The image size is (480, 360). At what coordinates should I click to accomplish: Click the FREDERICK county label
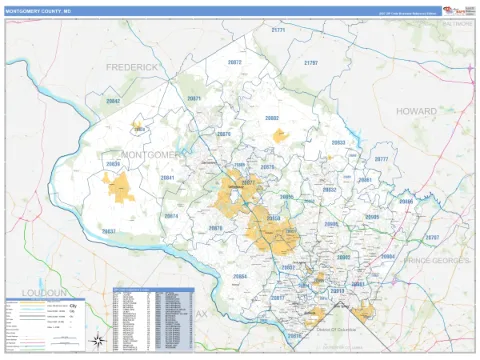click(x=132, y=67)
